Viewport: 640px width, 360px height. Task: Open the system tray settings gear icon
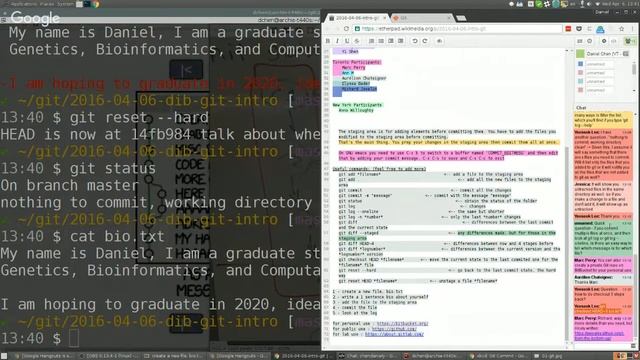pos(547,4)
